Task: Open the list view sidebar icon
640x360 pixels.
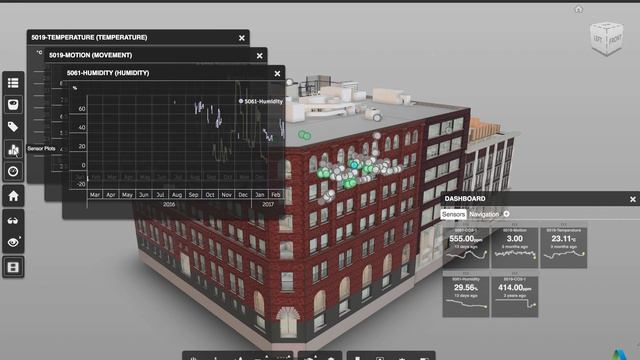Action: (x=13, y=83)
